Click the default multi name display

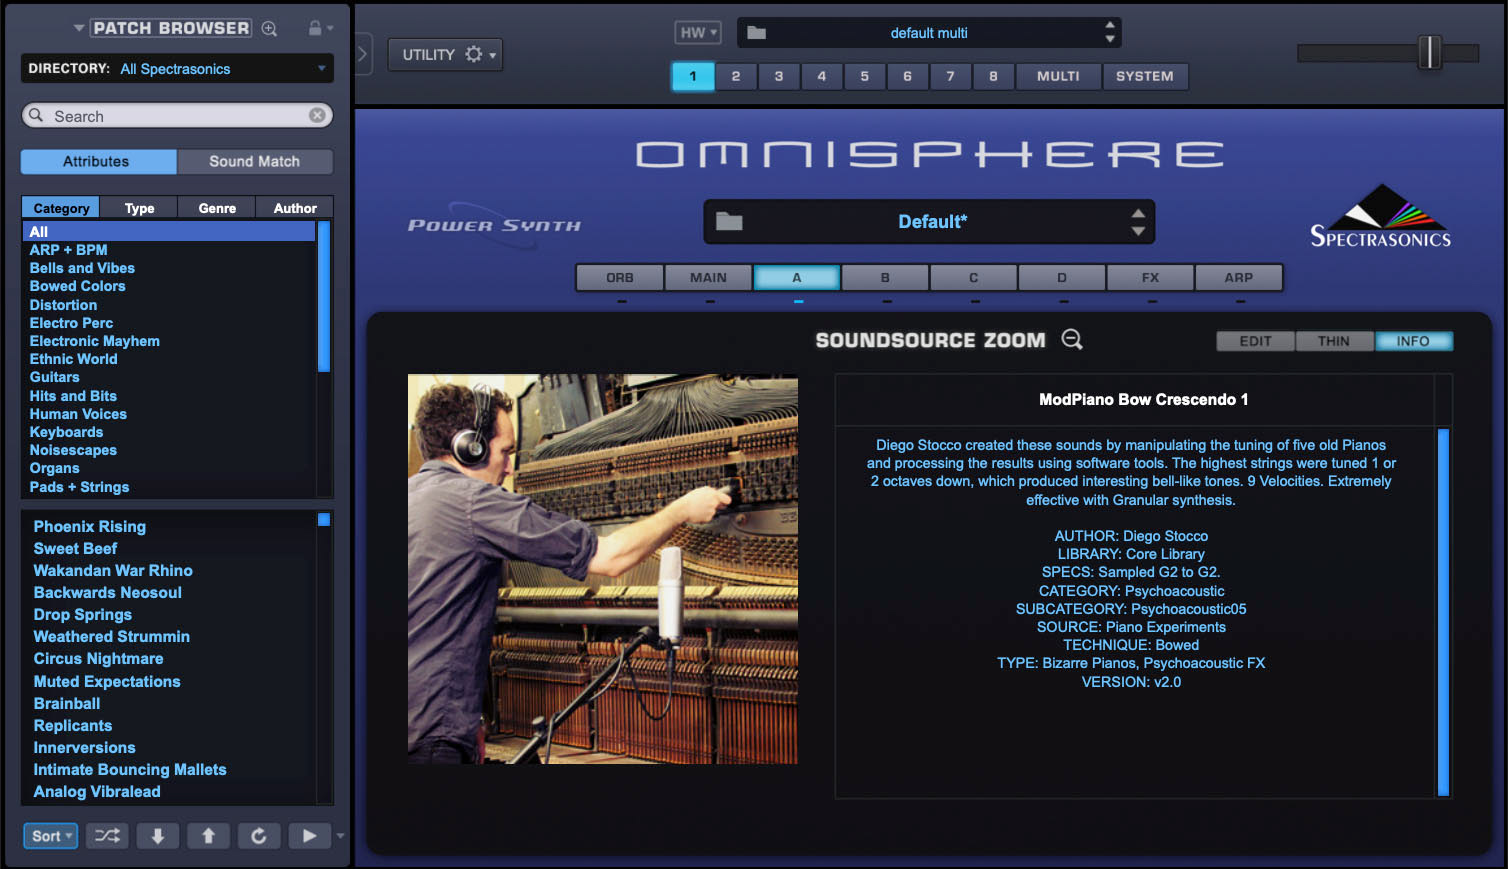[929, 33]
